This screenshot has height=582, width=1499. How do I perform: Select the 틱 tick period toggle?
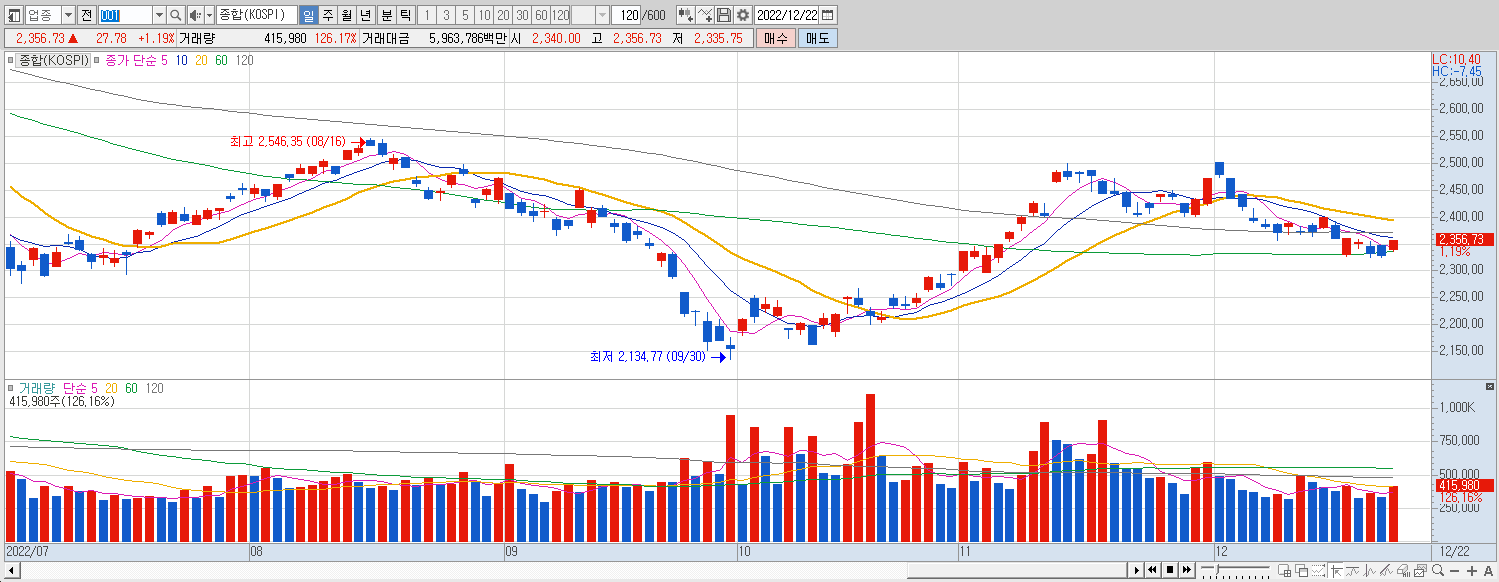(x=405, y=15)
